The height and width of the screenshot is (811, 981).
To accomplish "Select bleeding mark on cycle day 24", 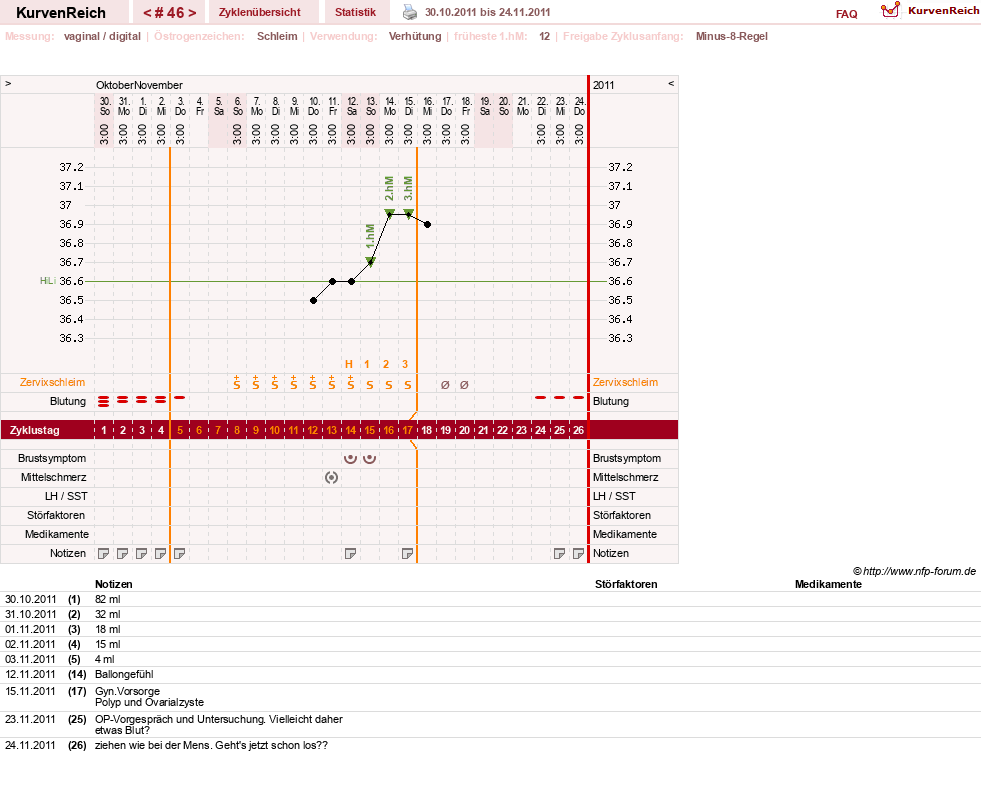I will tap(541, 397).
